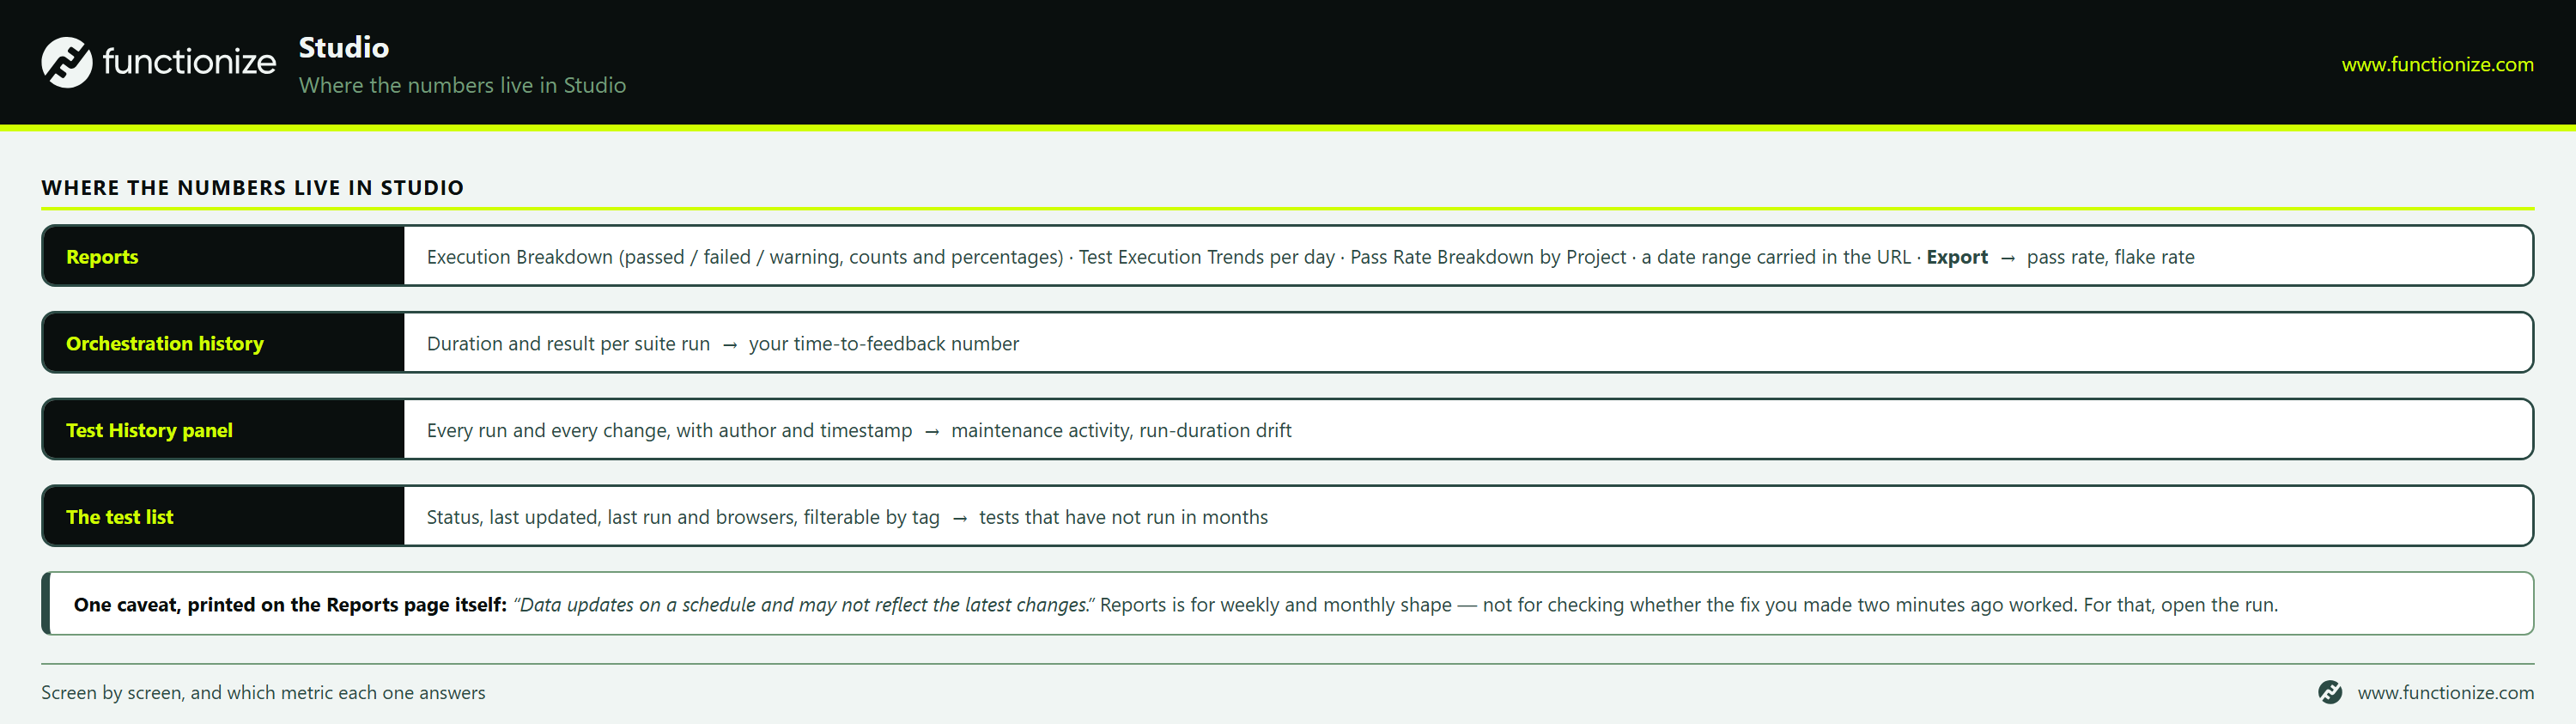Image resolution: width=2576 pixels, height=724 pixels.
Task: Click the Screen by screen footer caption
Action: [x=263, y=692]
